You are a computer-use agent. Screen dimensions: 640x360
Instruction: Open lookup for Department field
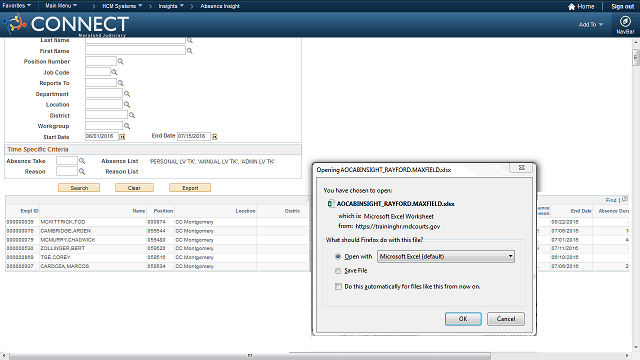127,93
